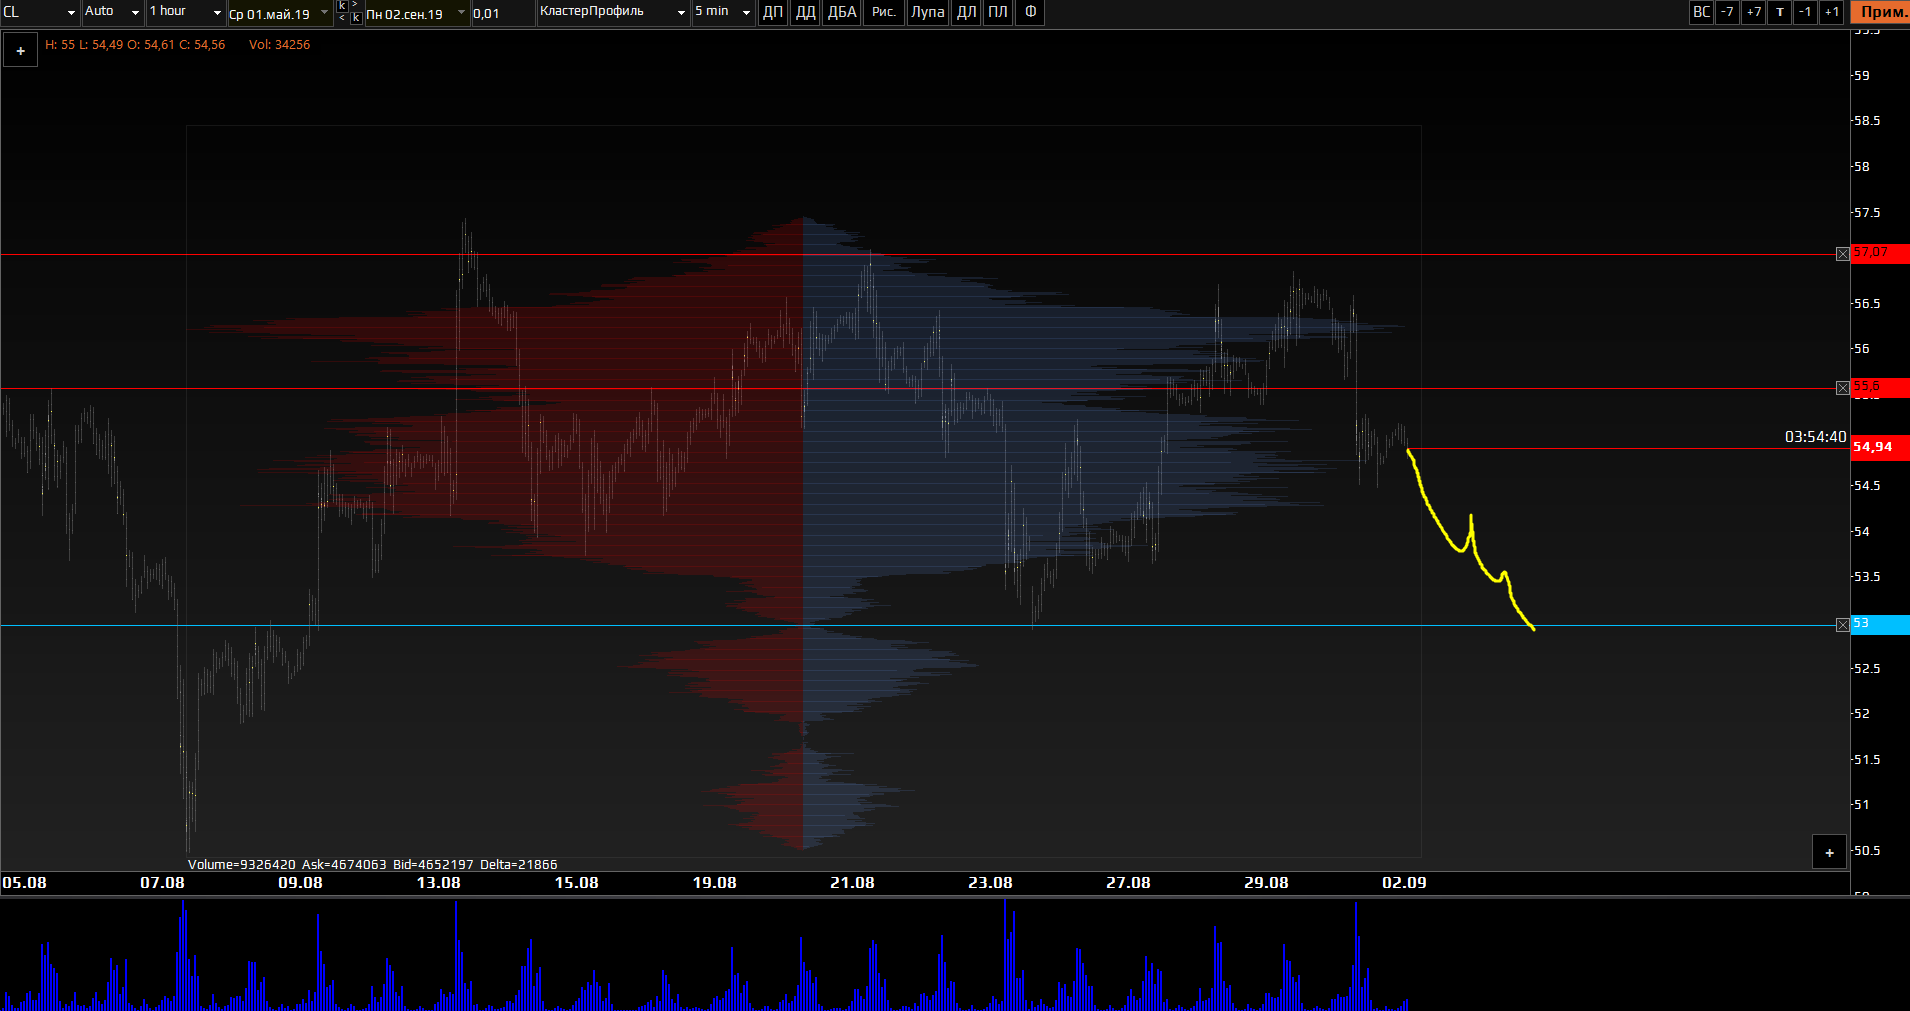Activate the Лупа magnifier tool
This screenshot has width=1910, height=1011.
tap(927, 12)
